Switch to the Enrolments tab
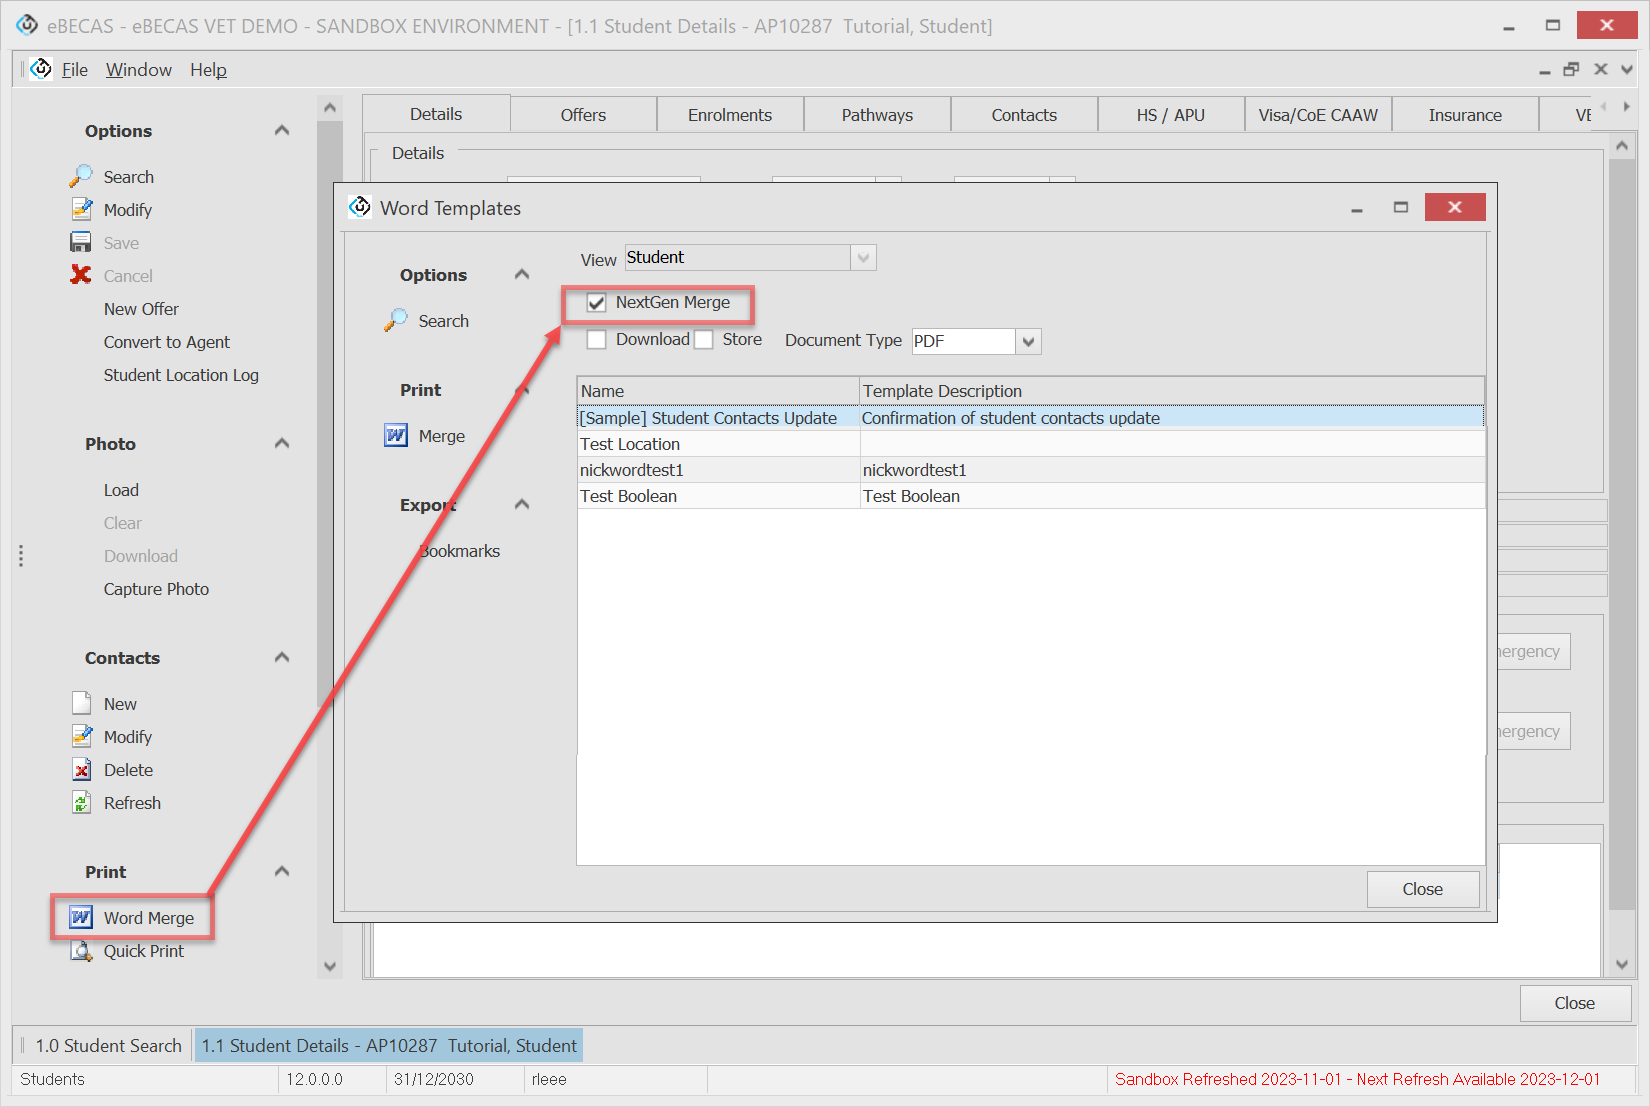The height and width of the screenshot is (1107, 1650). pos(729,115)
